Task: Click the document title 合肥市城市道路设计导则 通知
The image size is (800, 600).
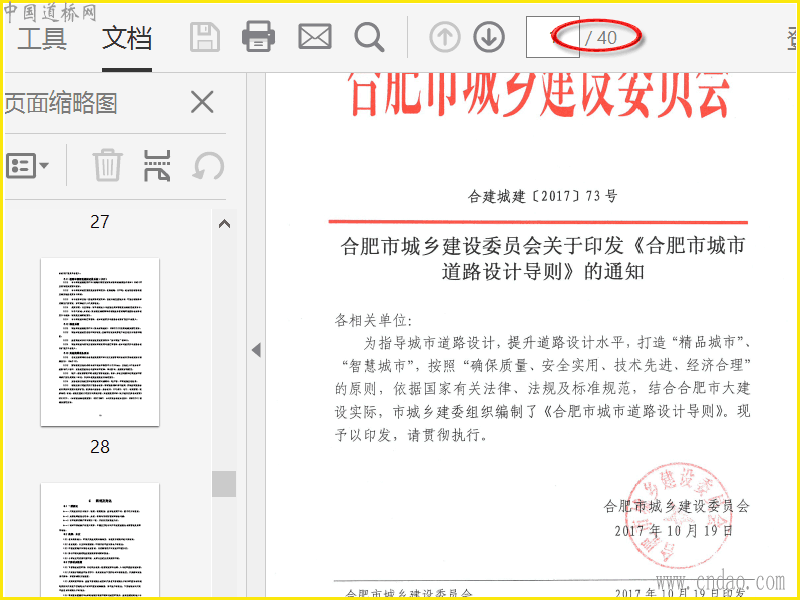Action: pos(543,259)
